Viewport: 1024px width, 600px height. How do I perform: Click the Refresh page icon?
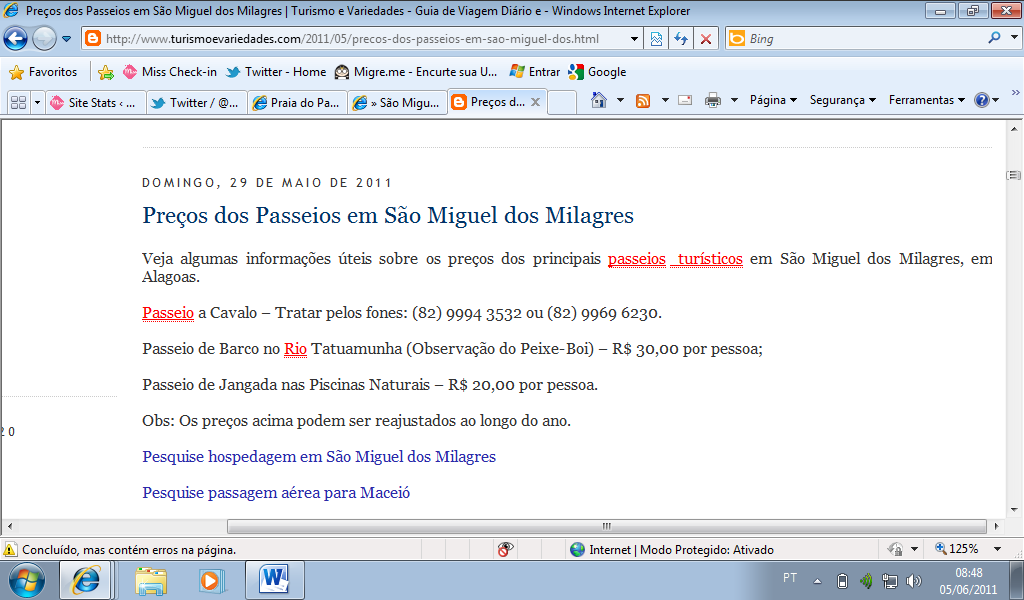(681, 39)
